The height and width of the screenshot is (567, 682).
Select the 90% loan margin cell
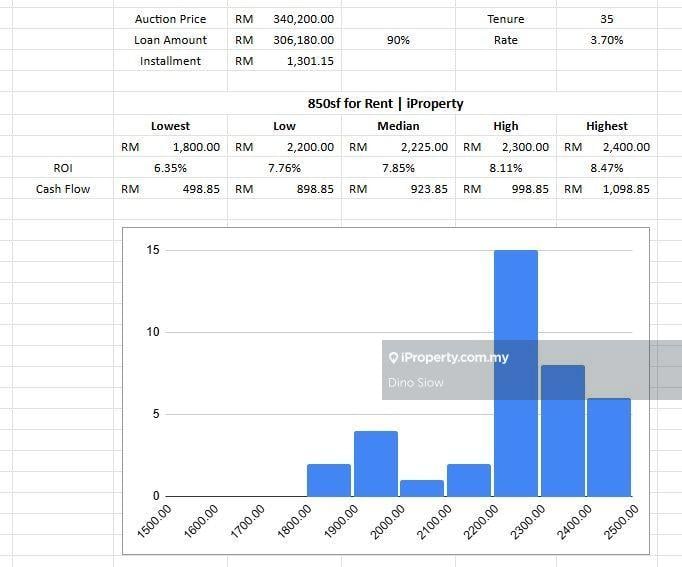point(397,40)
